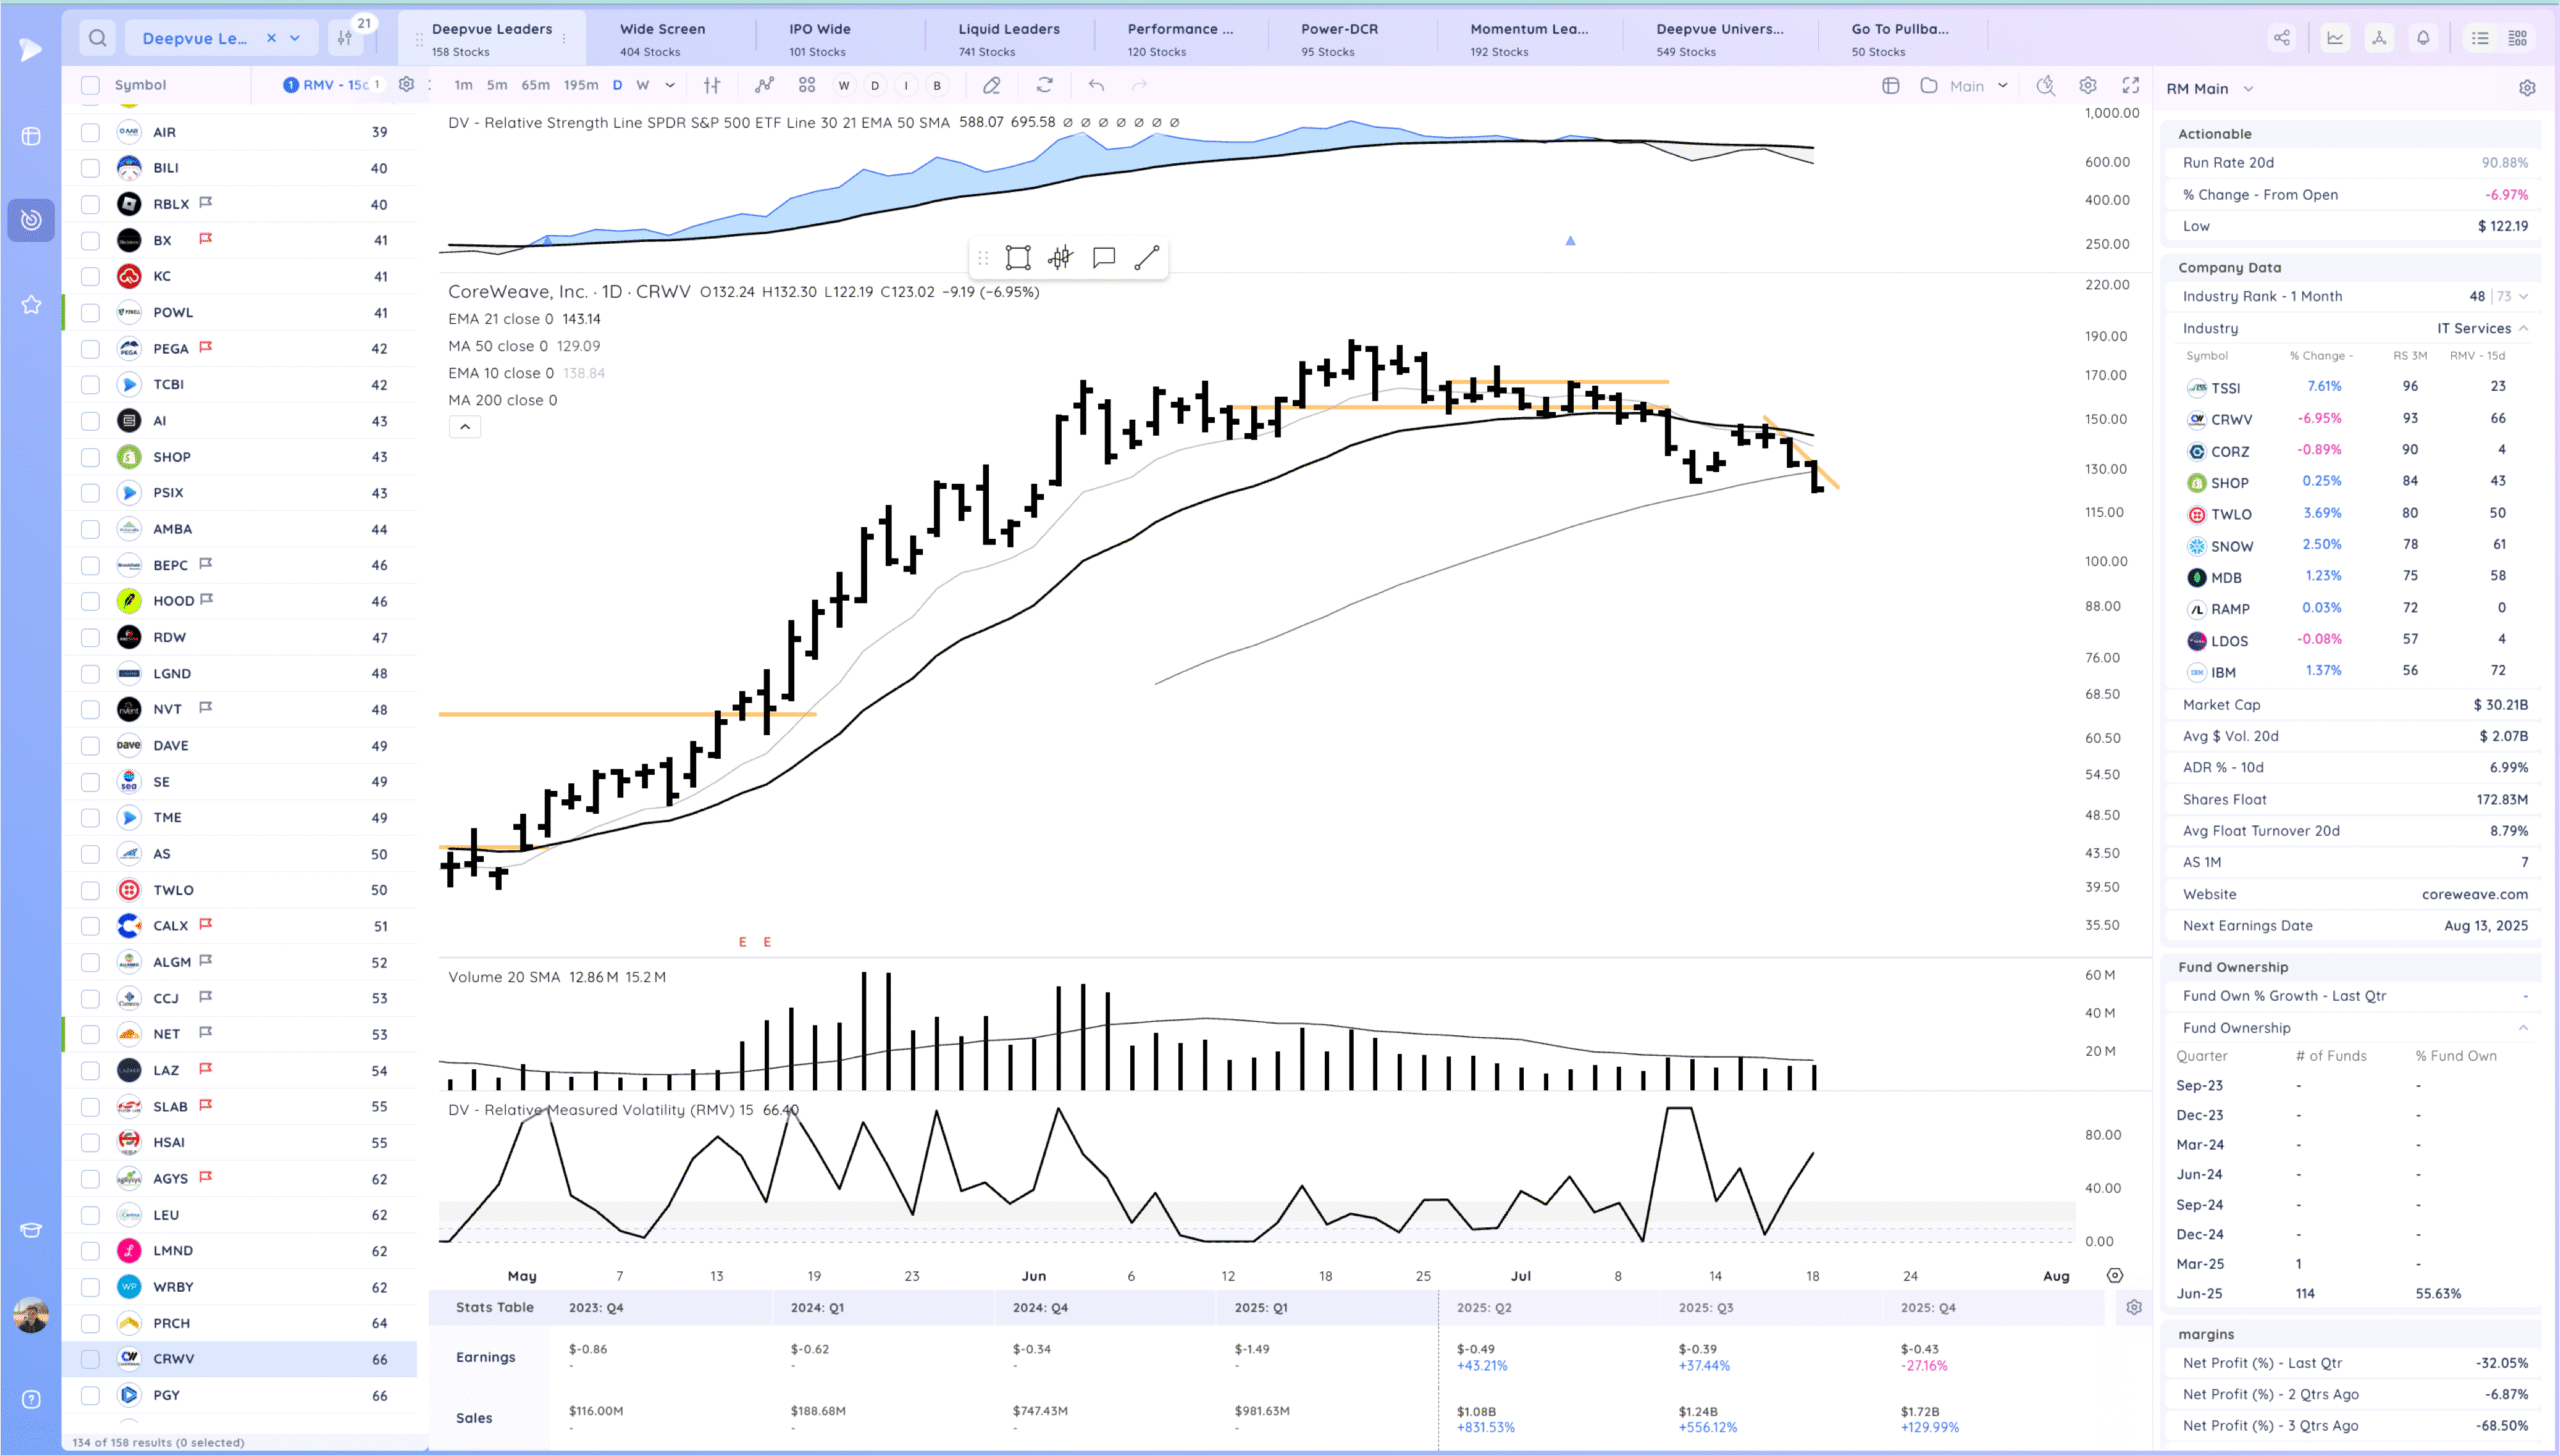2560x1455 pixels.
Task: Open the search magnifier icon
Action: pyautogui.click(x=97, y=38)
